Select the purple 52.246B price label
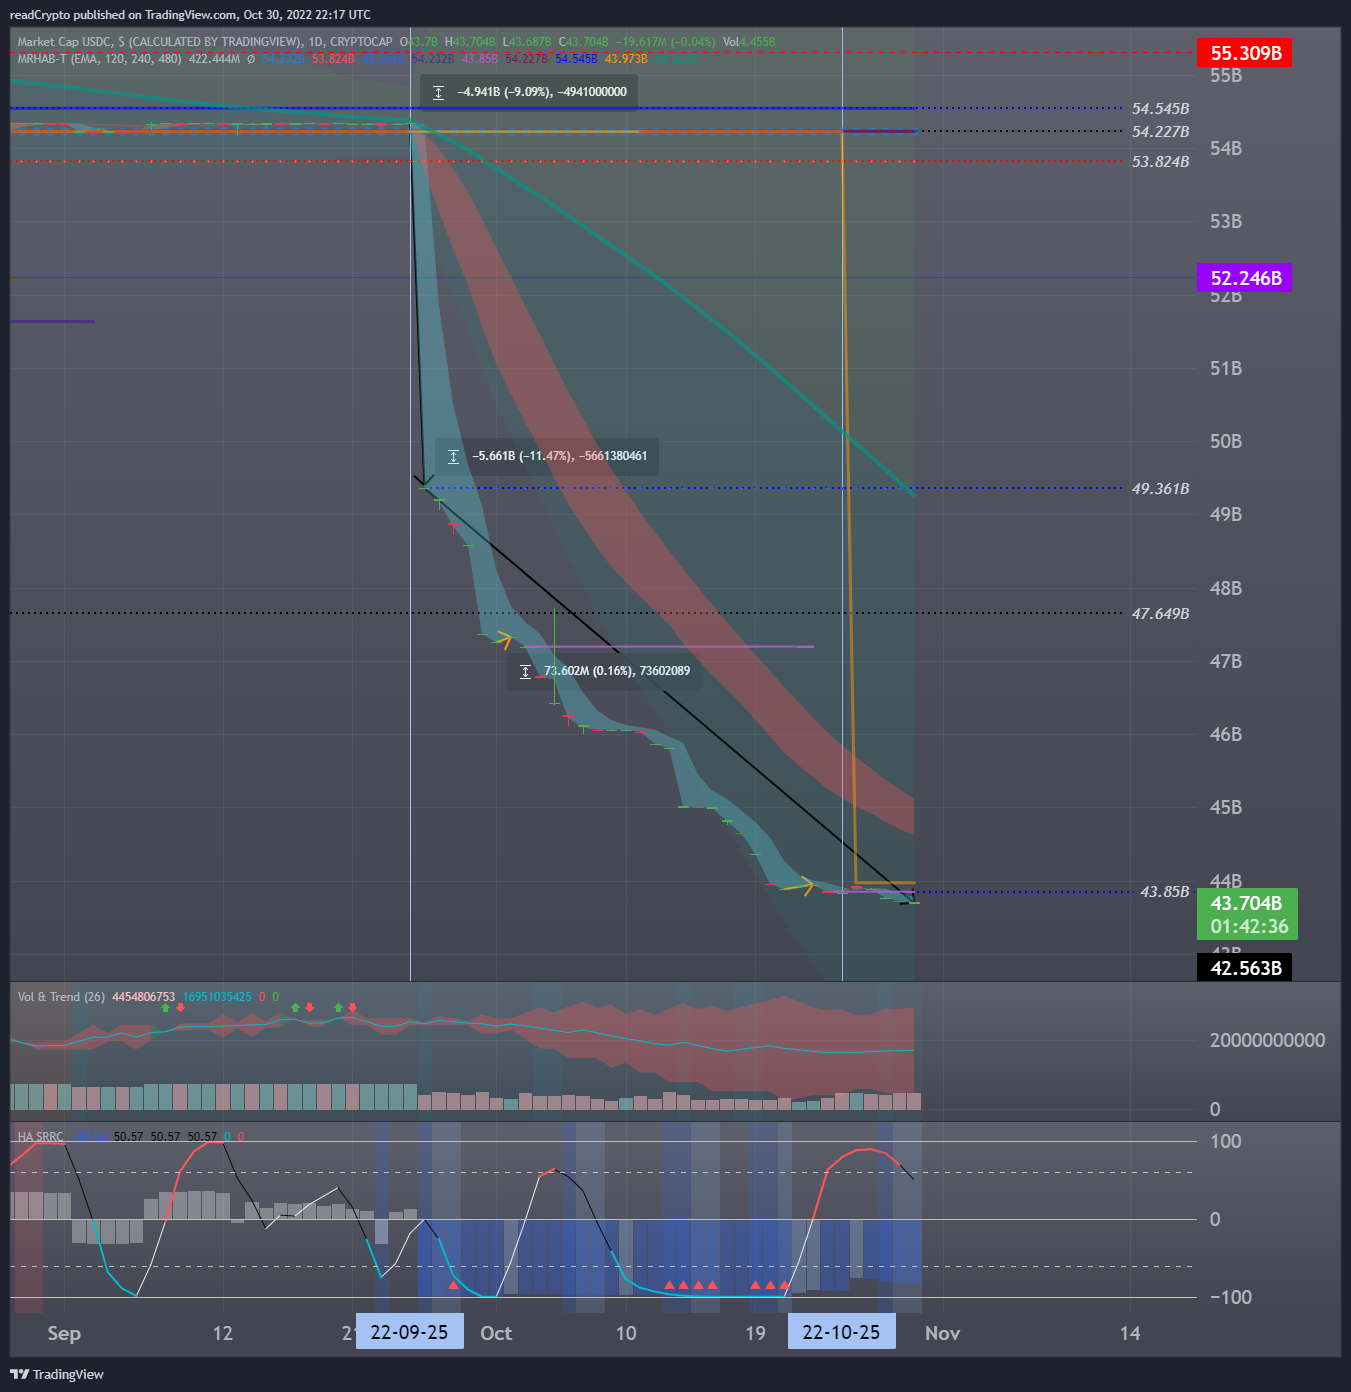1351x1392 pixels. pyautogui.click(x=1245, y=278)
